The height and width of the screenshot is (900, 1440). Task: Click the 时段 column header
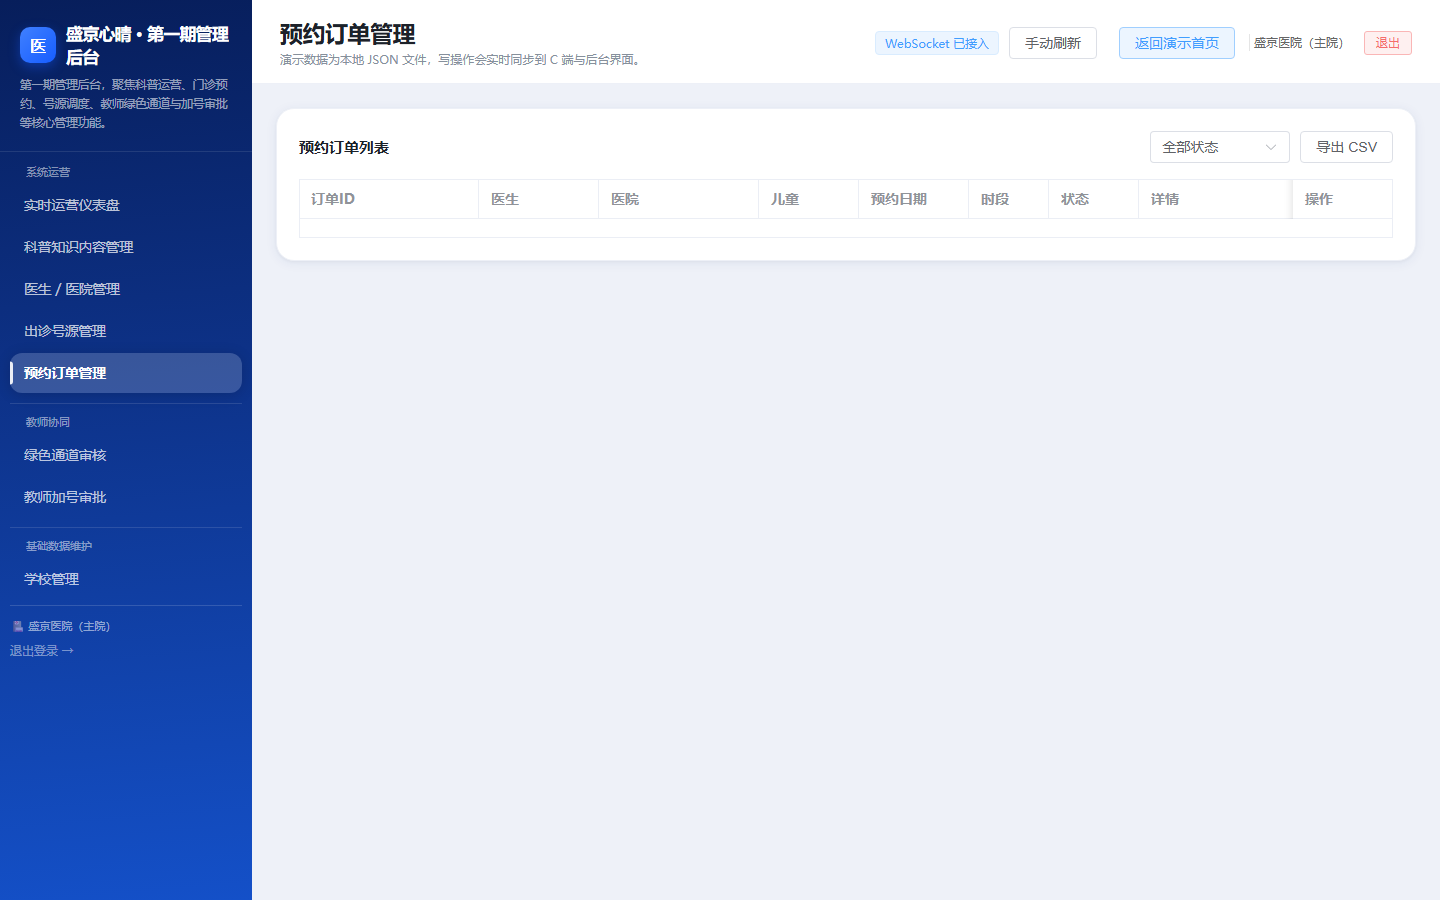point(1009,199)
